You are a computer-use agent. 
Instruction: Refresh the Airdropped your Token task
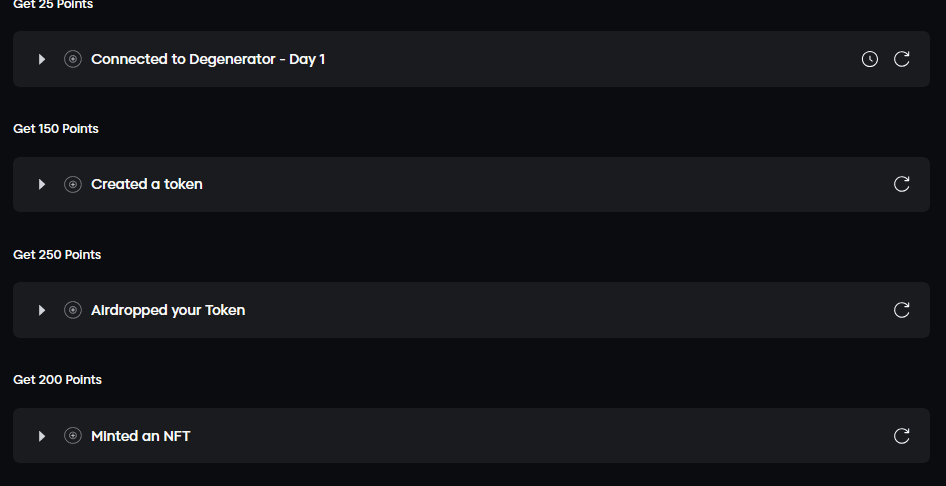901,310
